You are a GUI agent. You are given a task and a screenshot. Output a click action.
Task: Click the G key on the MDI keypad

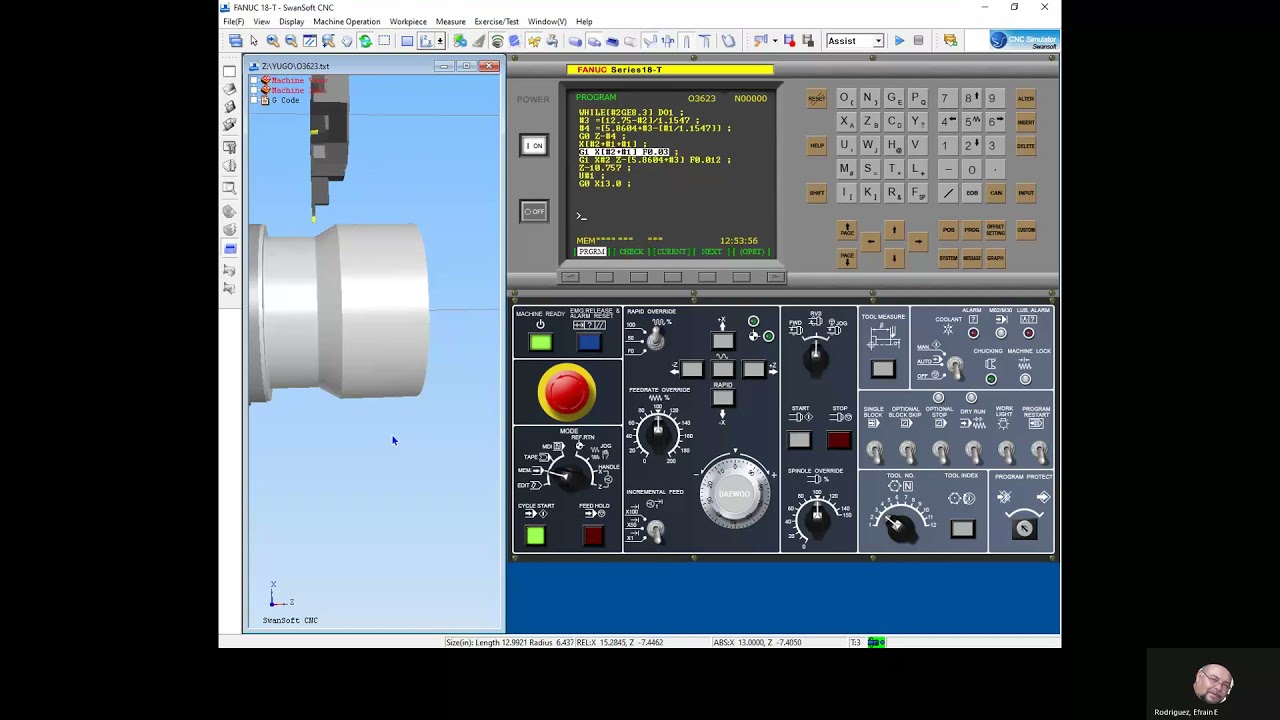click(x=892, y=98)
